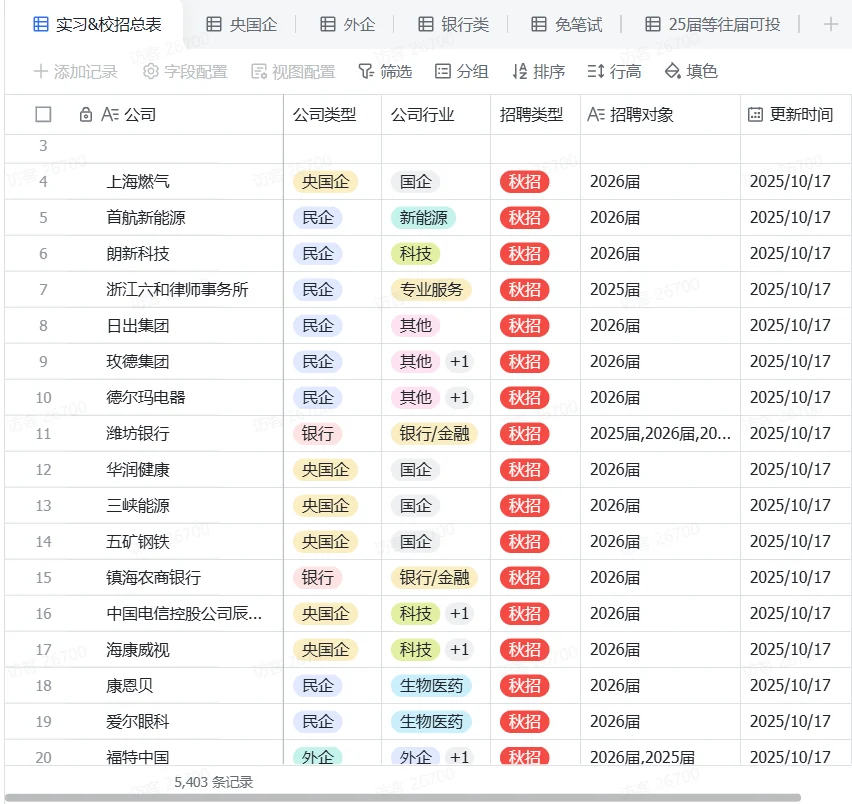Click the 公司 column header
The image size is (852, 804).
[140, 115]
